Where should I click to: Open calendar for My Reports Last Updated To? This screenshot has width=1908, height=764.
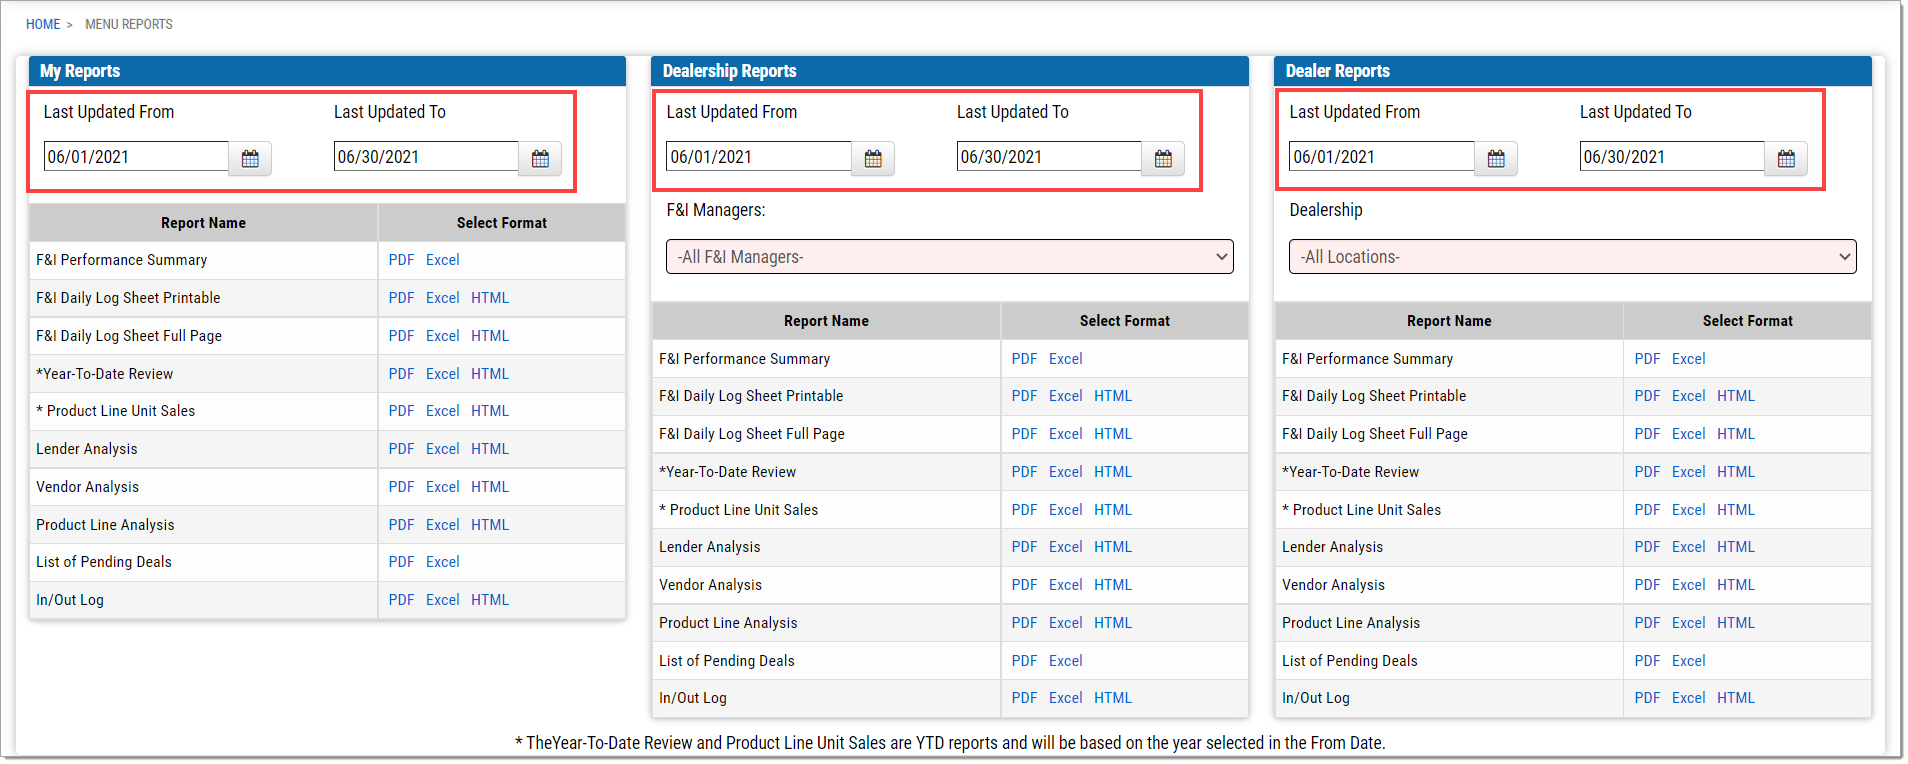(x=540, y=158)
